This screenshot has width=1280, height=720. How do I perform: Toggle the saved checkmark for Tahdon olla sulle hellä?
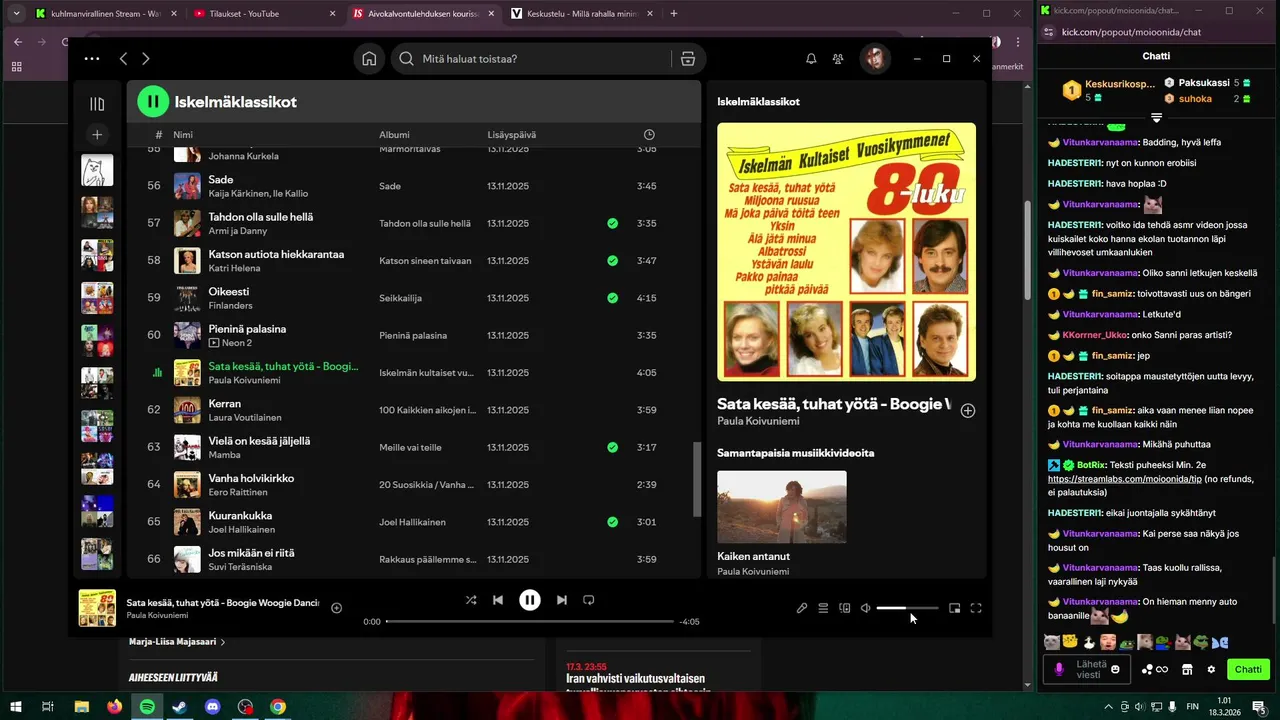(612, 223)
